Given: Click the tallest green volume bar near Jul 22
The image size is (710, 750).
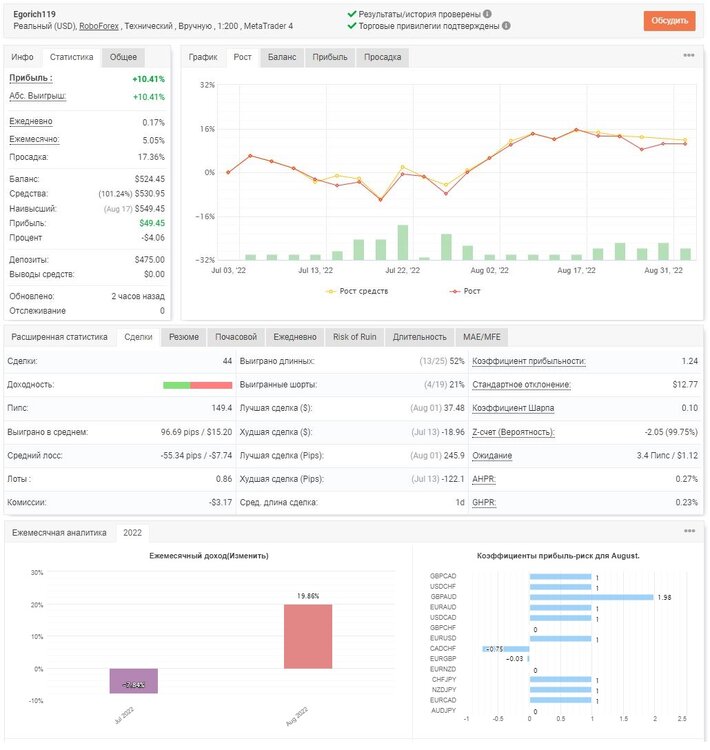Looking at the screenshot, I should [x=403, y=242].
